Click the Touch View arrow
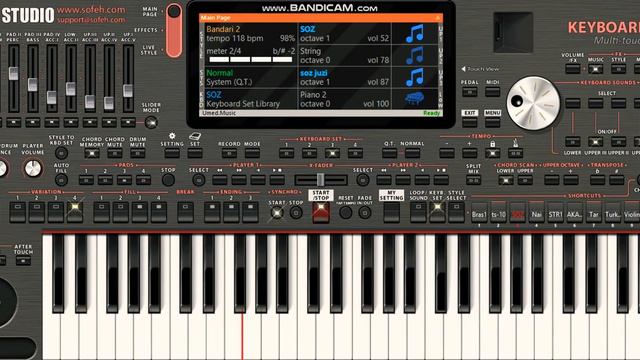Image resolution: width=640 pixels, height=360 pixels. point(464,69)
